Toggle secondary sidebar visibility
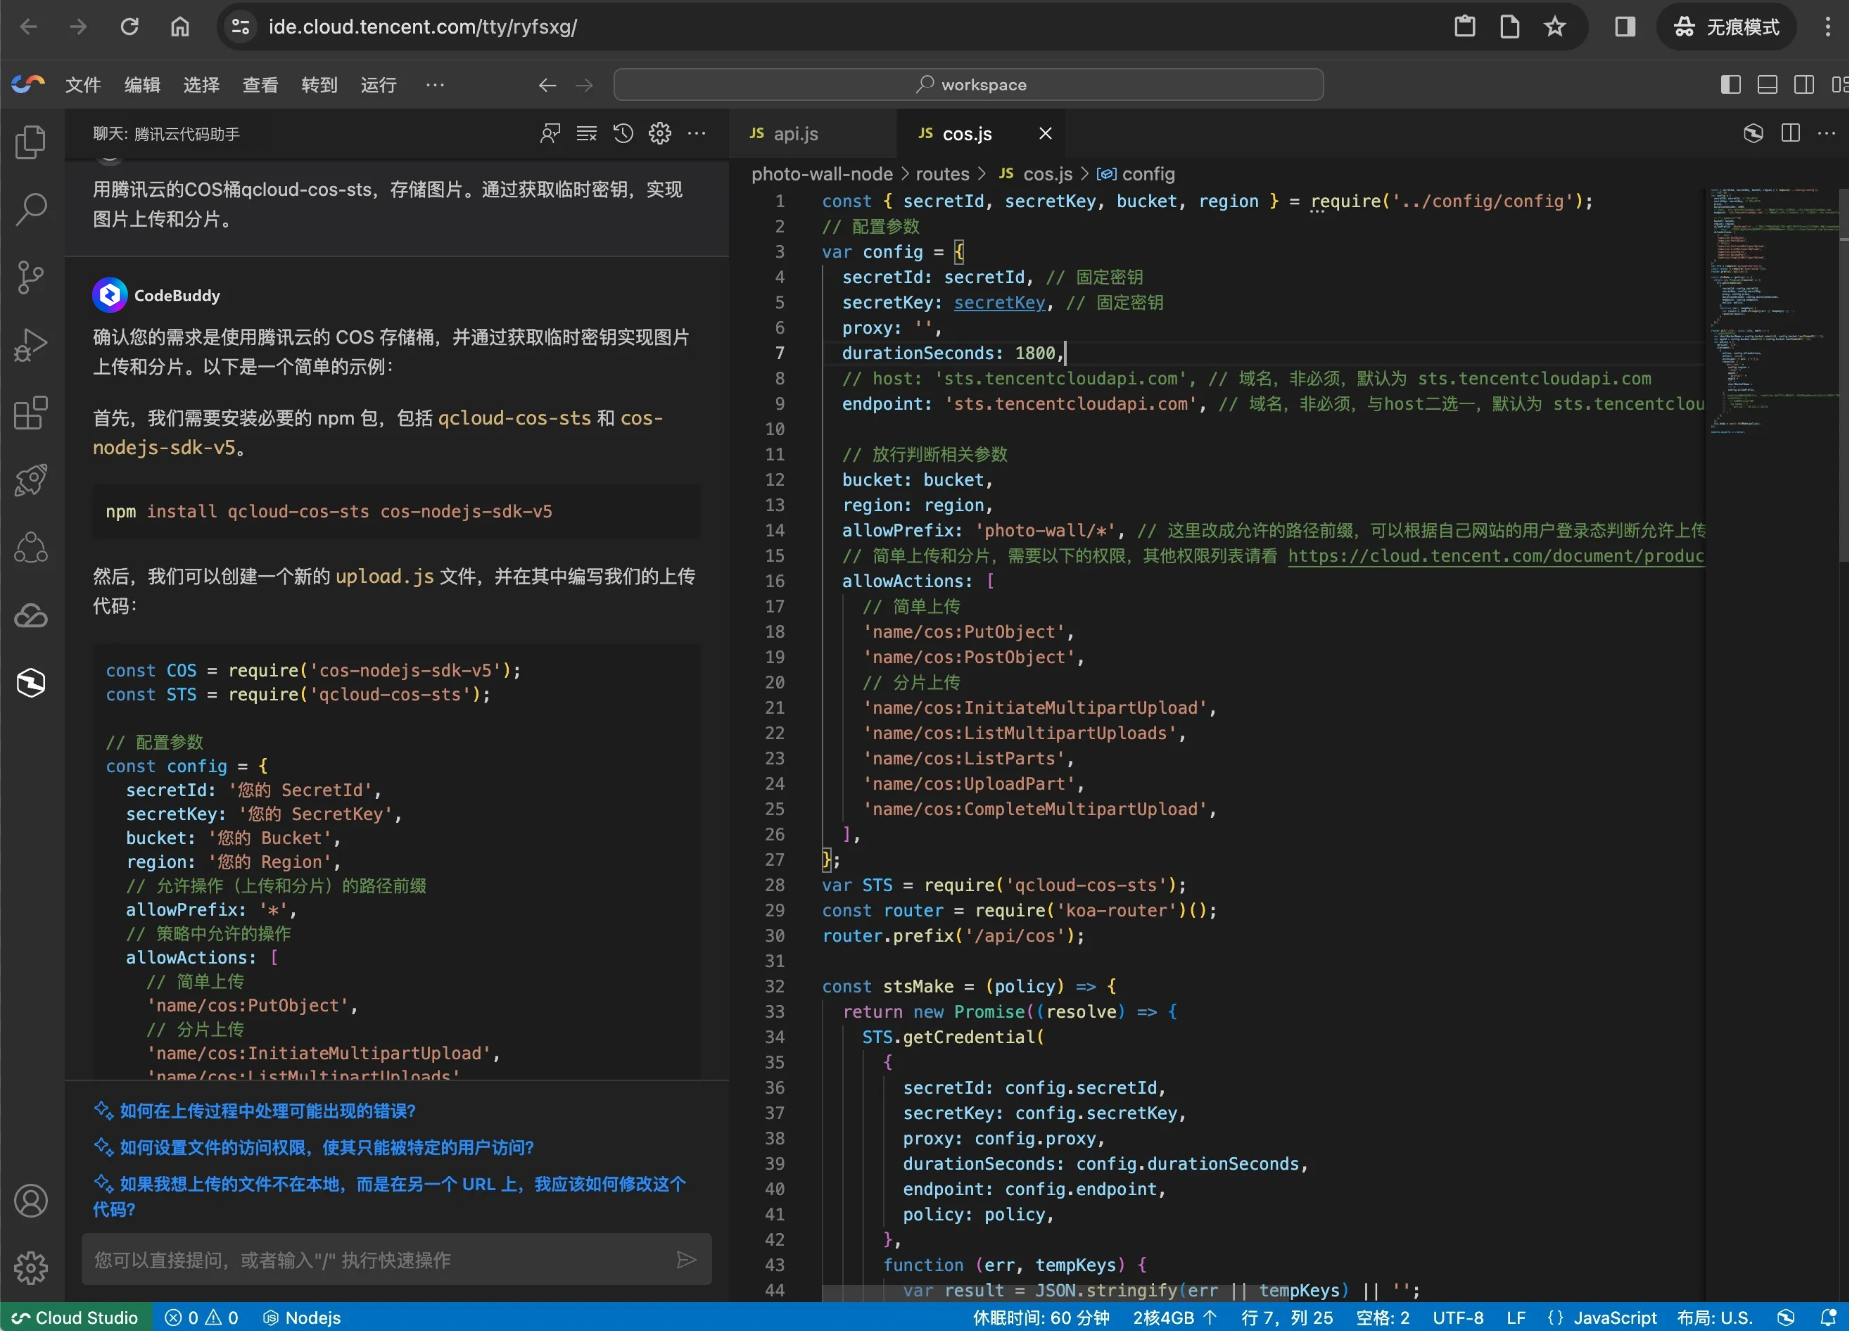The height and width of the screenshot is (1331, 1849). tap(1804, 85)
